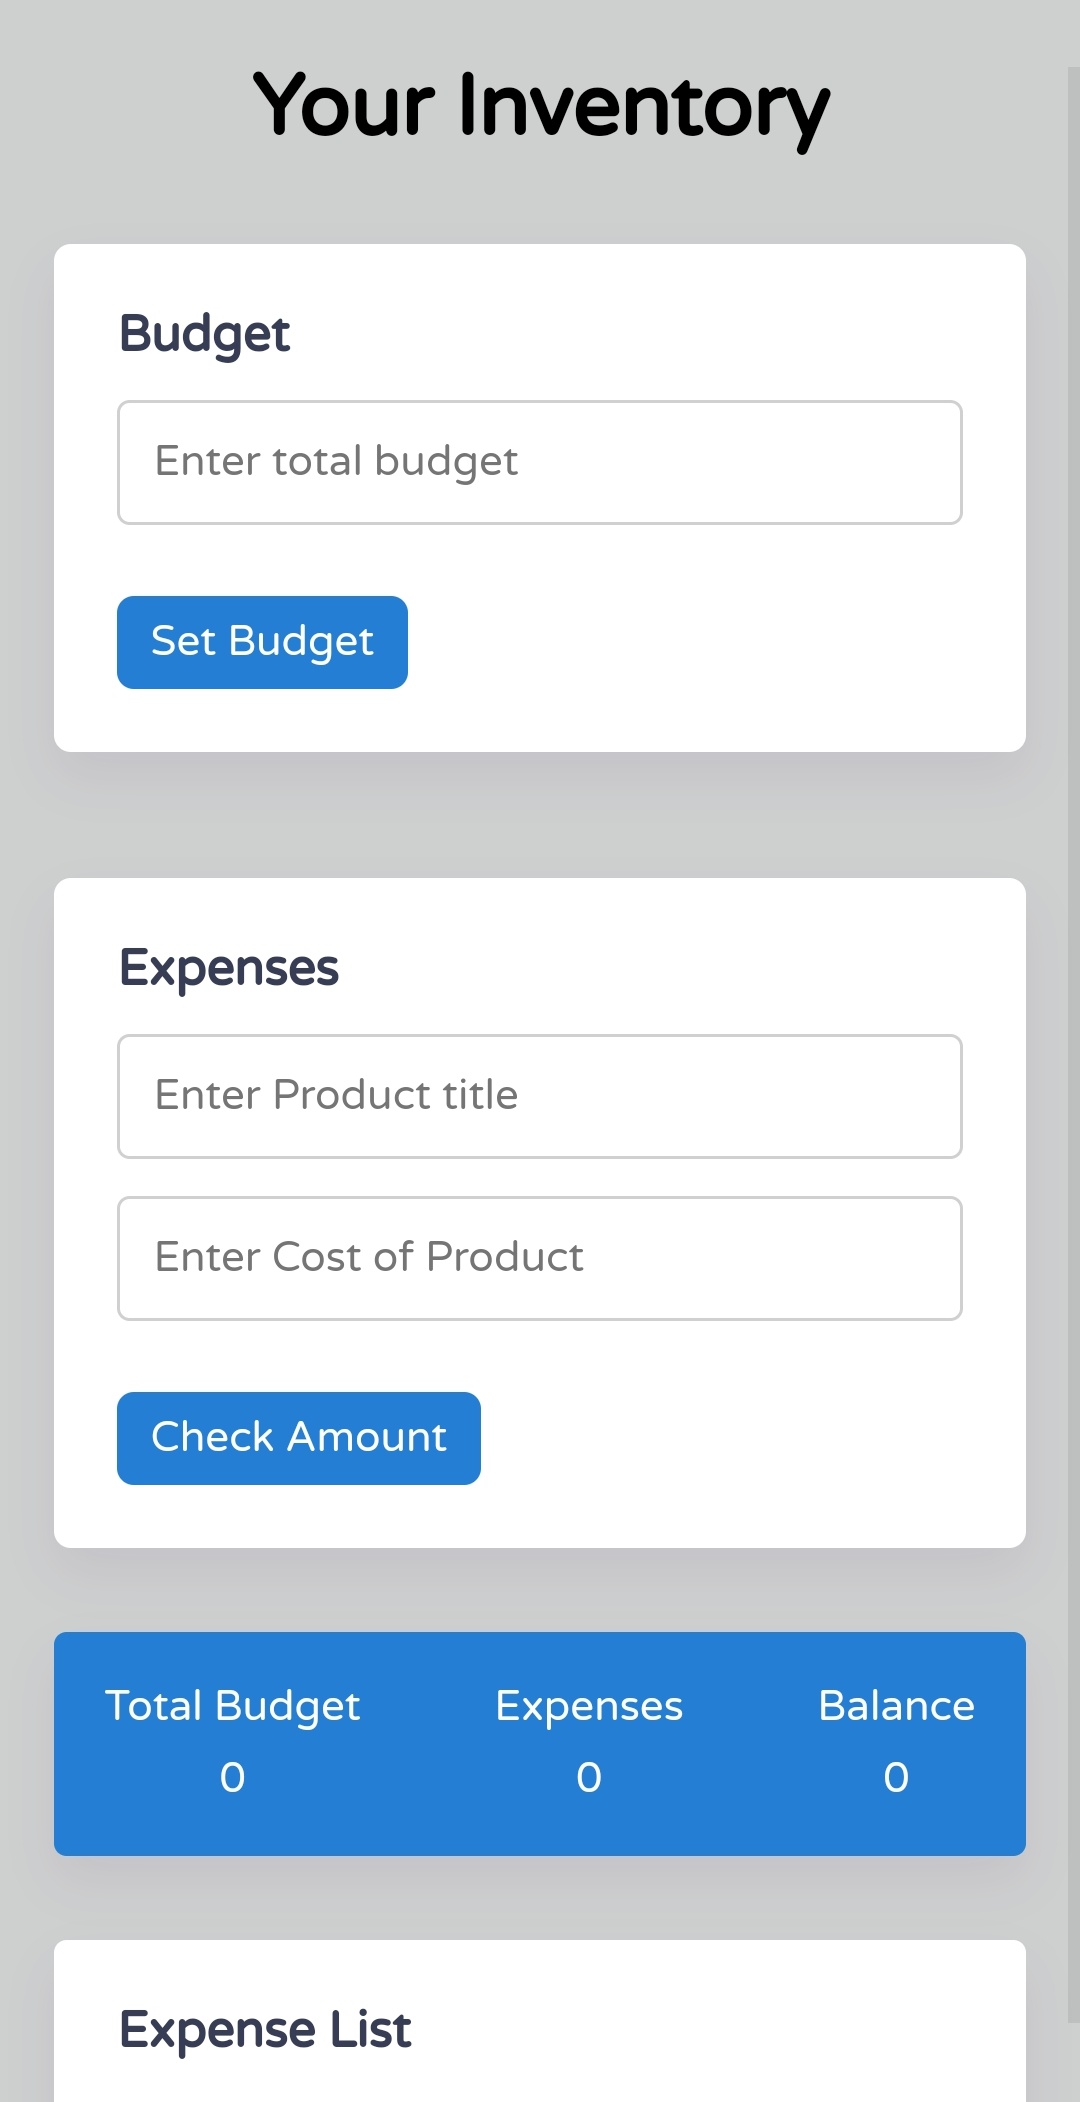This screenshot has width=1080, height=2102.
Task: Click the Enter Product title field
Action: [540, 1095]
